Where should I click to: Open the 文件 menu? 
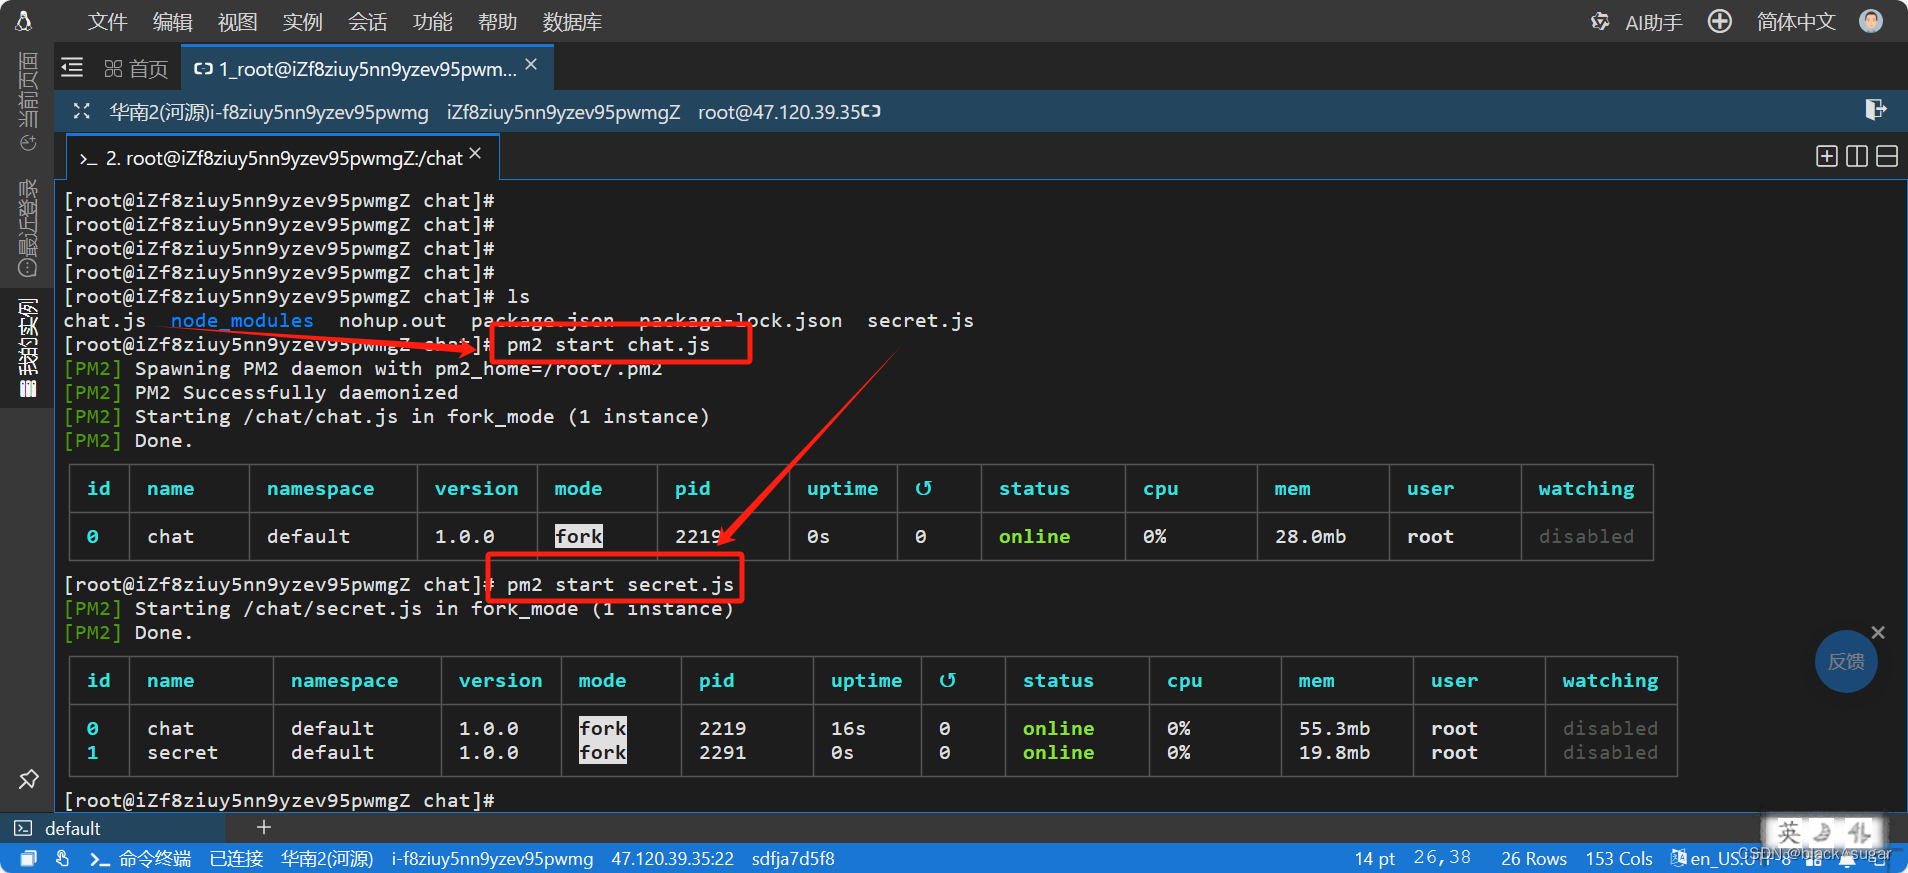(x=107, y=22)
